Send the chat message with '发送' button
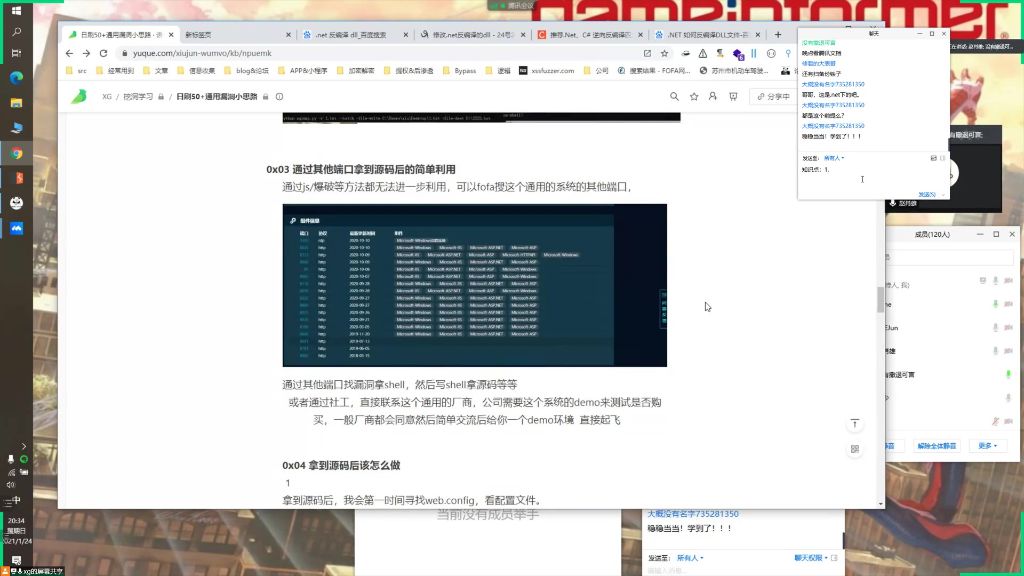 click(927, 195)
